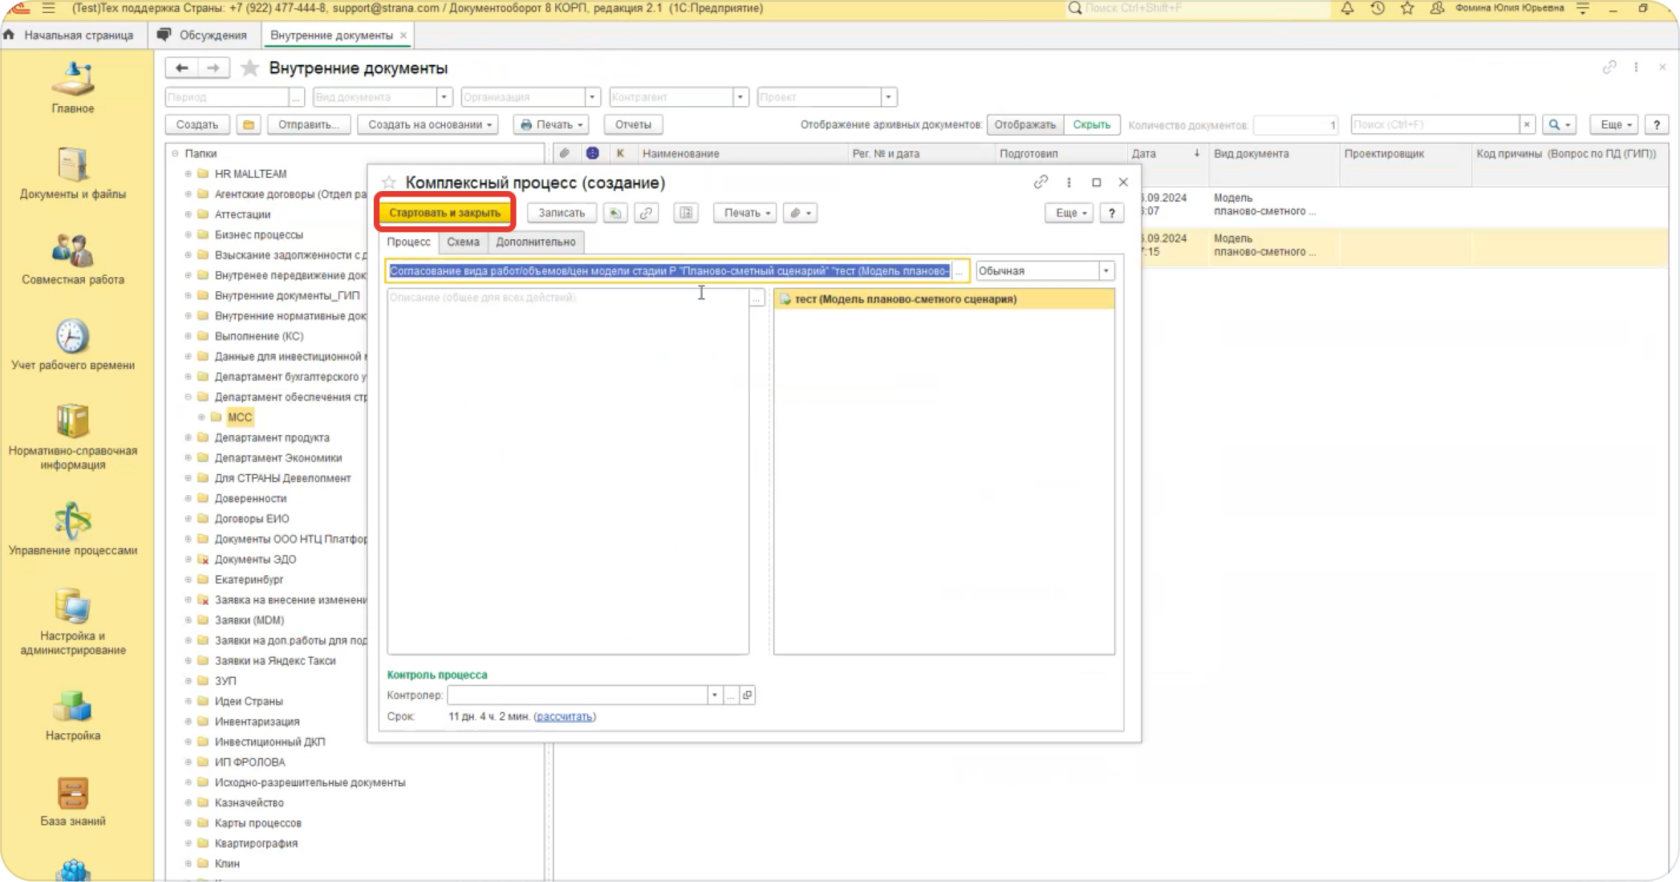Open Учет рабочего времени section
Viewport: 1680px width, 882px height.
[73, 344]
